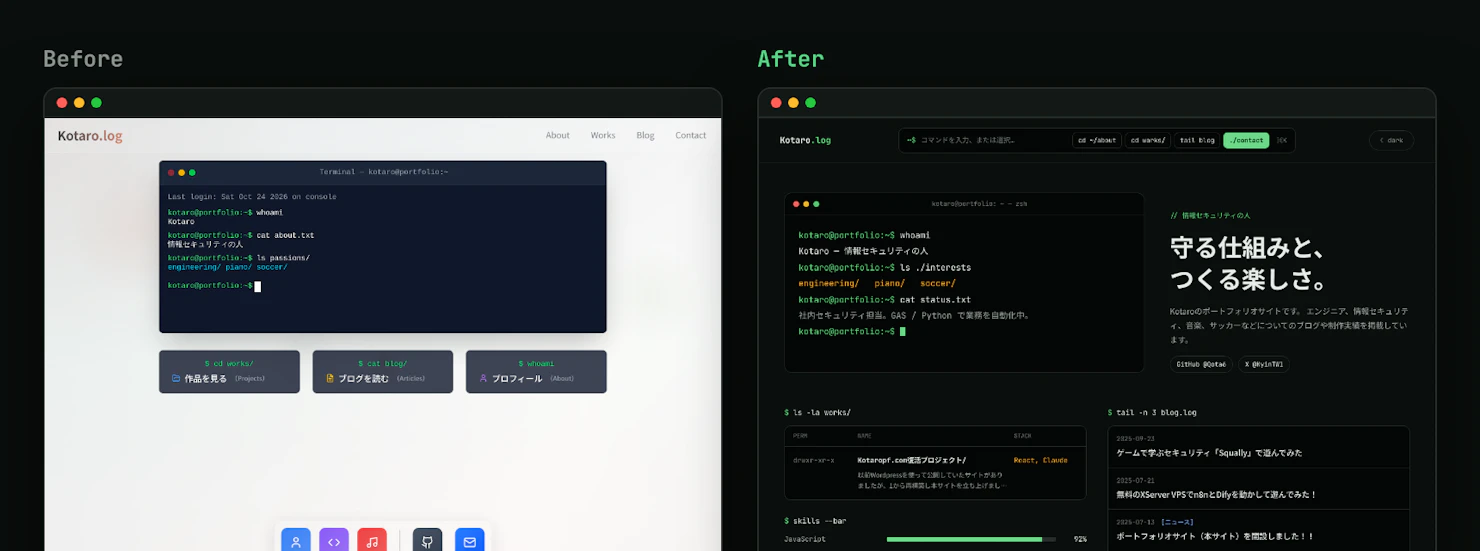Click the 'cd ~/about' command chip
Viewport: 1480px width, 551px height.
[1097, 140]
